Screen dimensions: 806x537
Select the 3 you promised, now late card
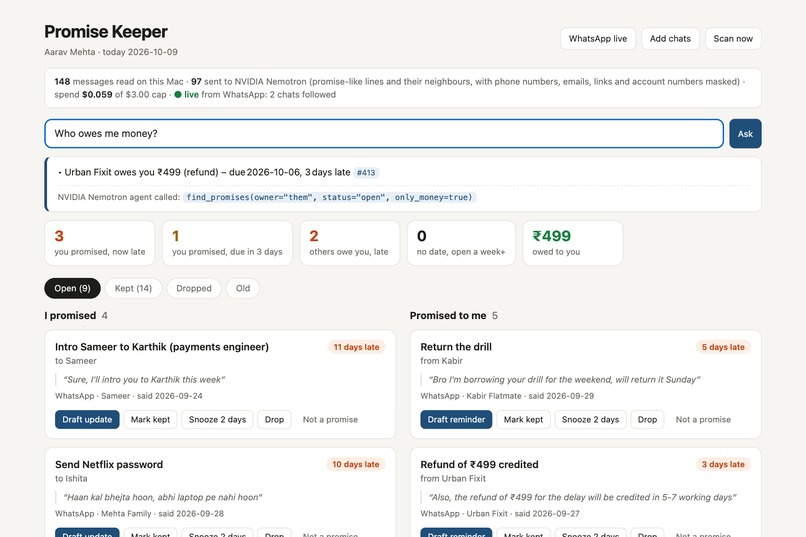pos(100,243)
